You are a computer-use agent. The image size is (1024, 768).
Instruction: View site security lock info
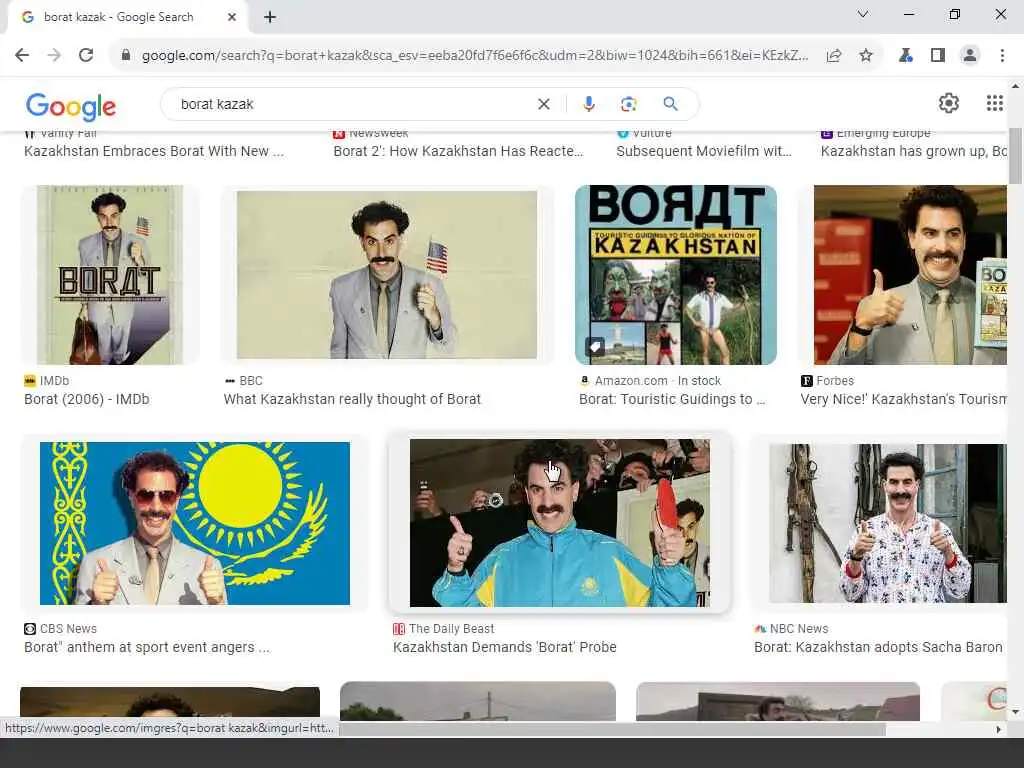125,56
